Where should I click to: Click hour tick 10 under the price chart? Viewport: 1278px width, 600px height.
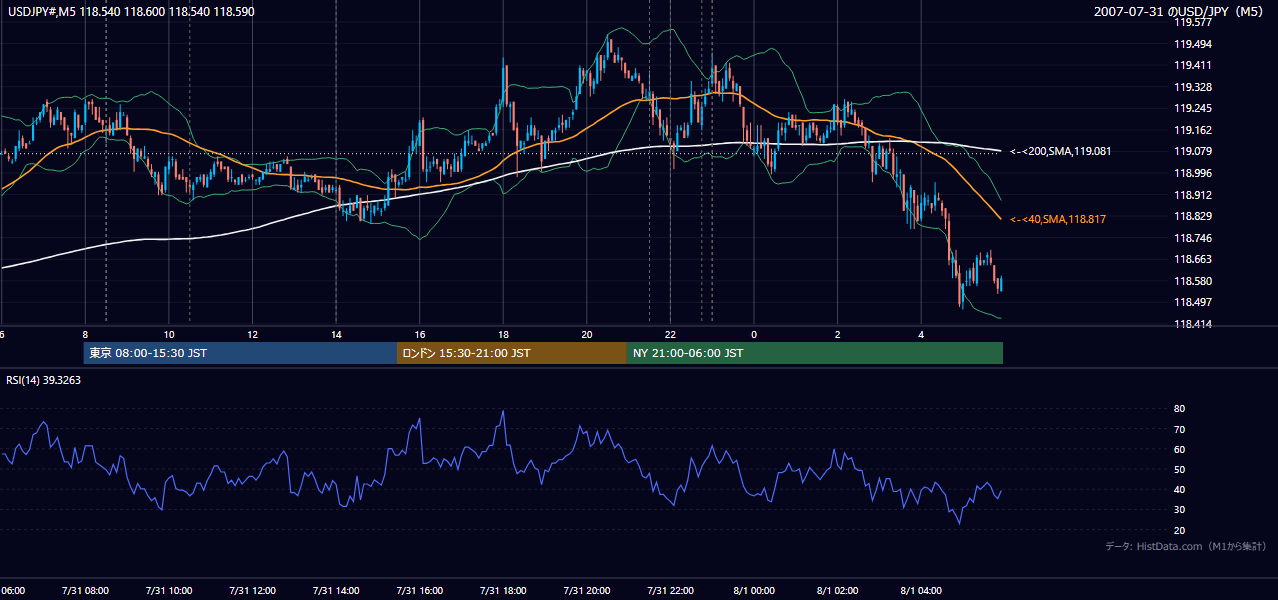coord(169,334)
